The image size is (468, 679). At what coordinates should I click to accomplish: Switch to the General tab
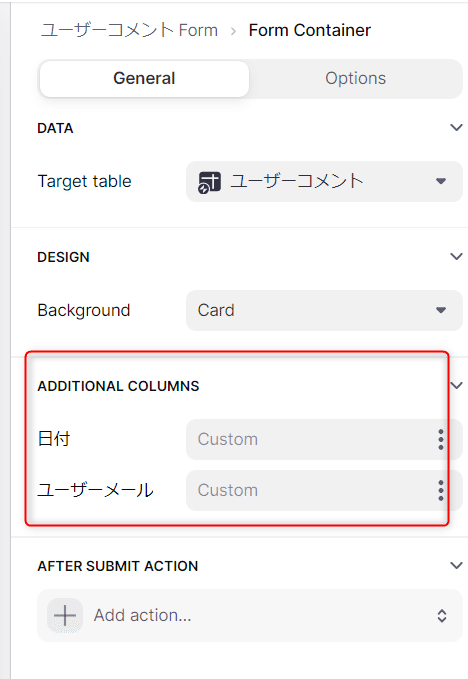[x=144, y=79]
